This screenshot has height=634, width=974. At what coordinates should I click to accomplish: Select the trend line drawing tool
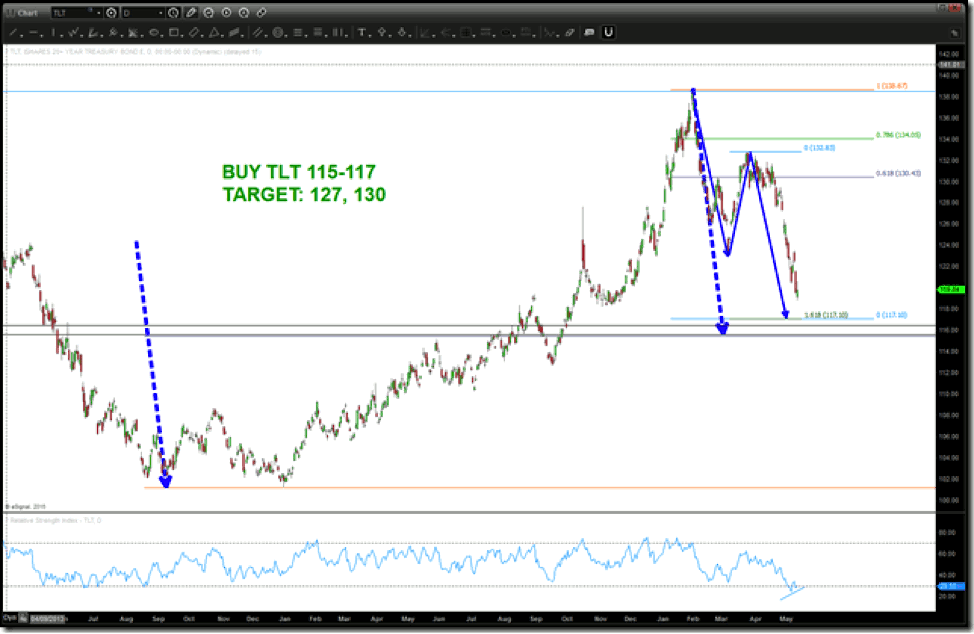click(x=13, y=33)
